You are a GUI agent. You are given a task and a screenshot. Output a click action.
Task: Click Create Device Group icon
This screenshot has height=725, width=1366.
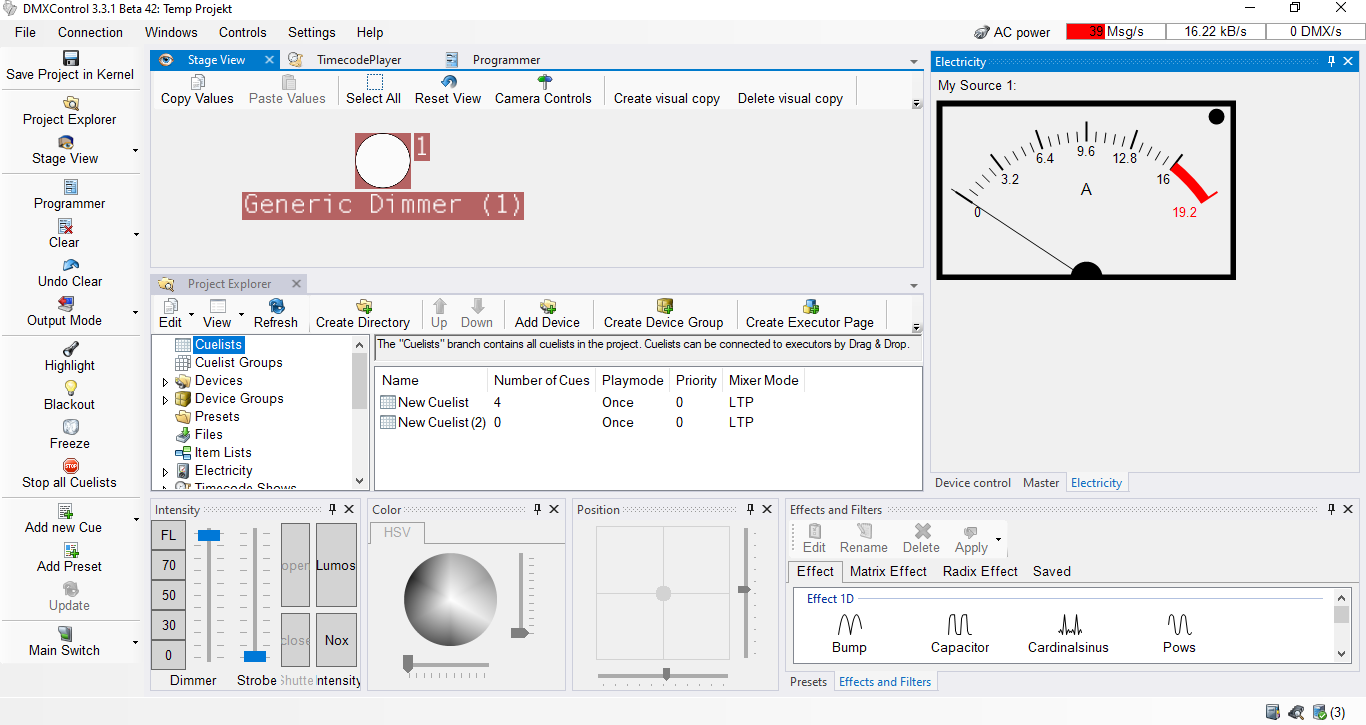(x=663, y=307)
